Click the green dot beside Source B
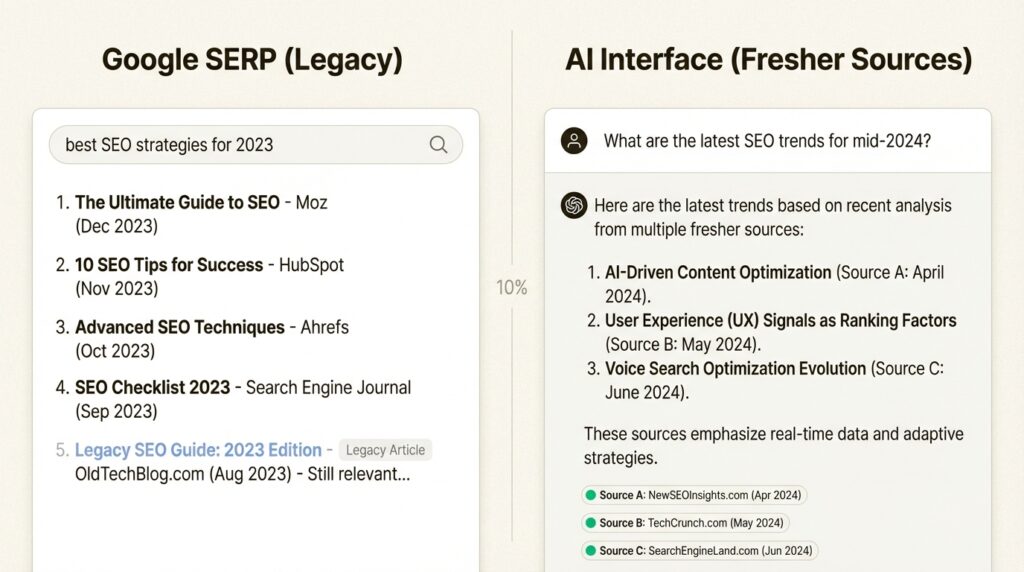 coord(590,523)
